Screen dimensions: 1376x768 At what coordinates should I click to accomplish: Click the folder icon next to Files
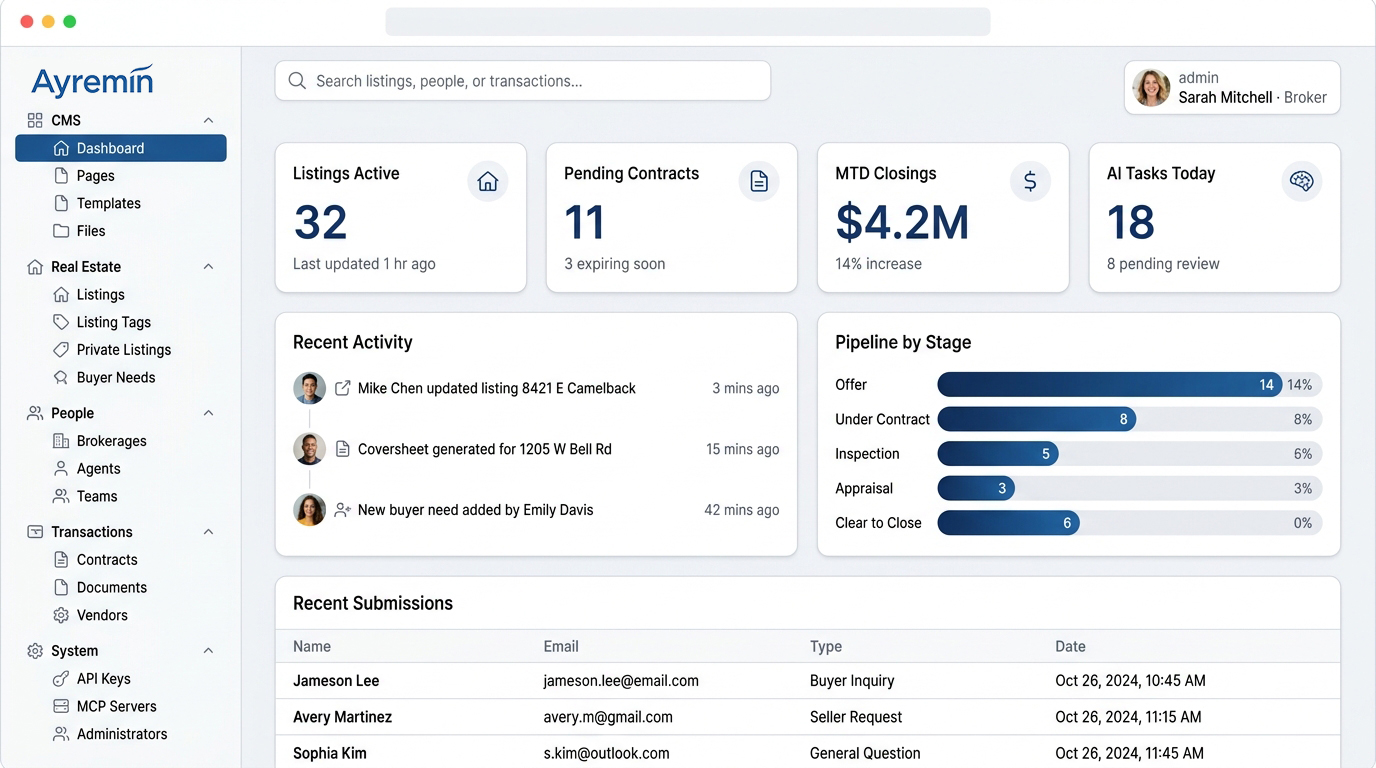tap(61, 231)
